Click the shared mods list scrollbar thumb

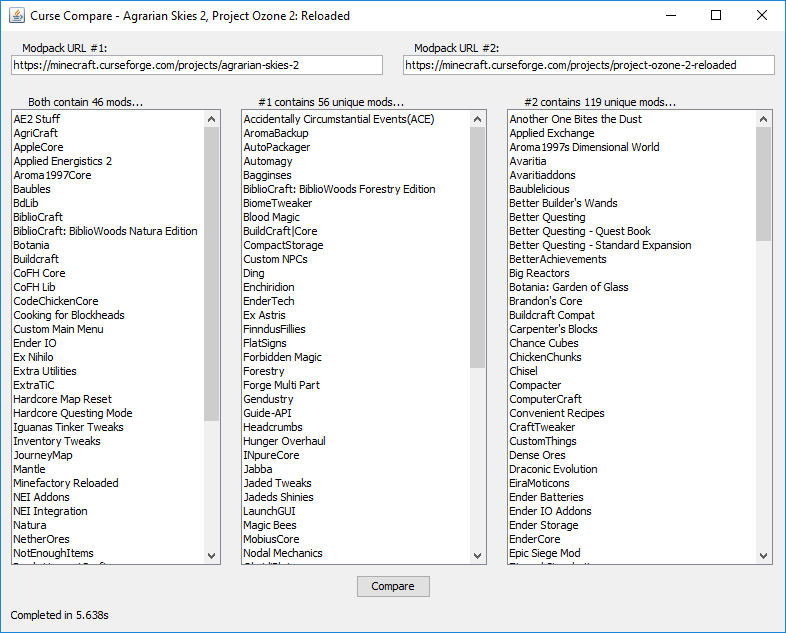coord(212,274)
